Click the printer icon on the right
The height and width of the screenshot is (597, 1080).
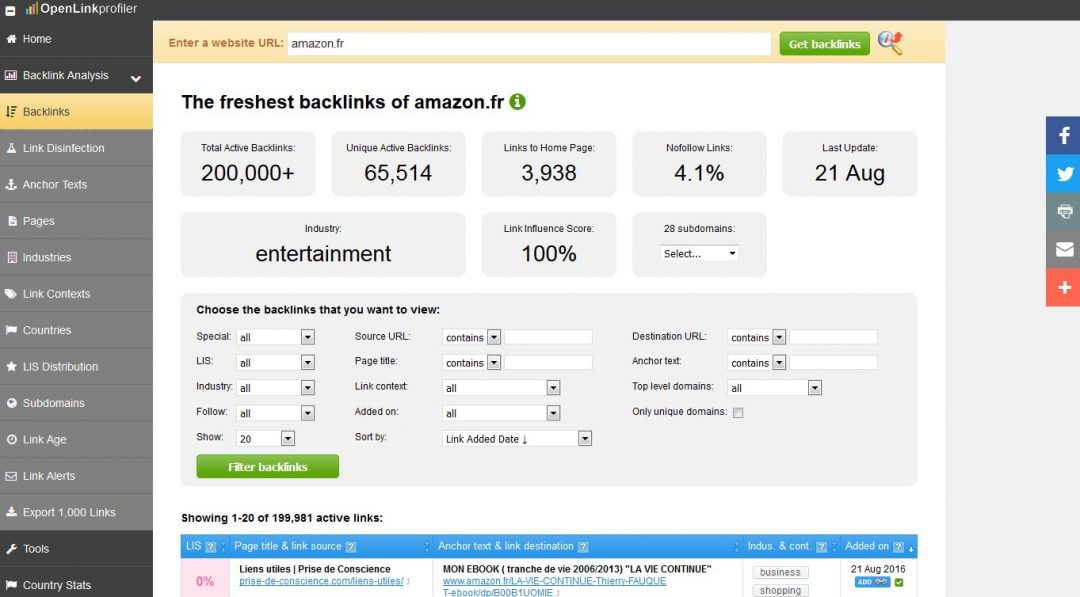click(1063, 211)
